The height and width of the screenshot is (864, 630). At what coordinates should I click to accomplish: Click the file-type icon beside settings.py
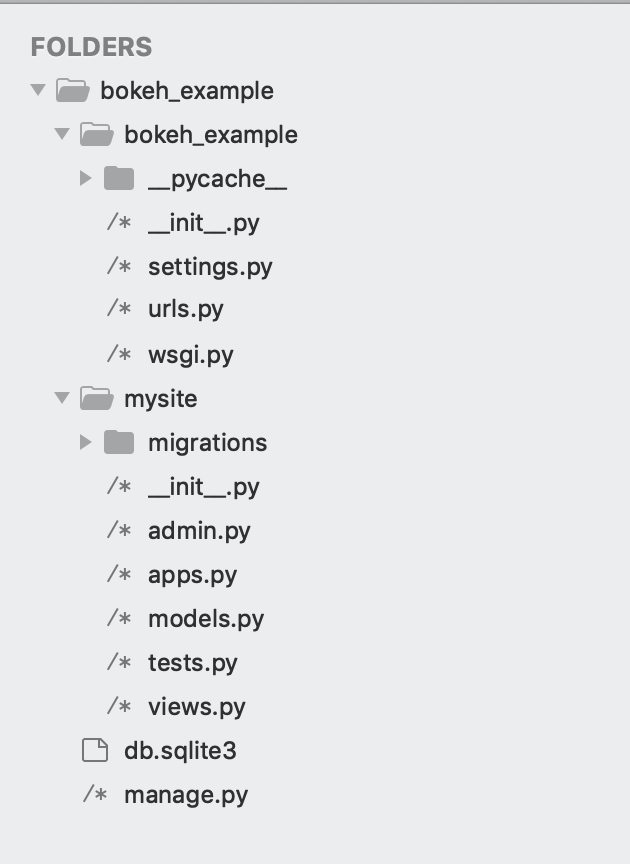[x=119, y=267]
